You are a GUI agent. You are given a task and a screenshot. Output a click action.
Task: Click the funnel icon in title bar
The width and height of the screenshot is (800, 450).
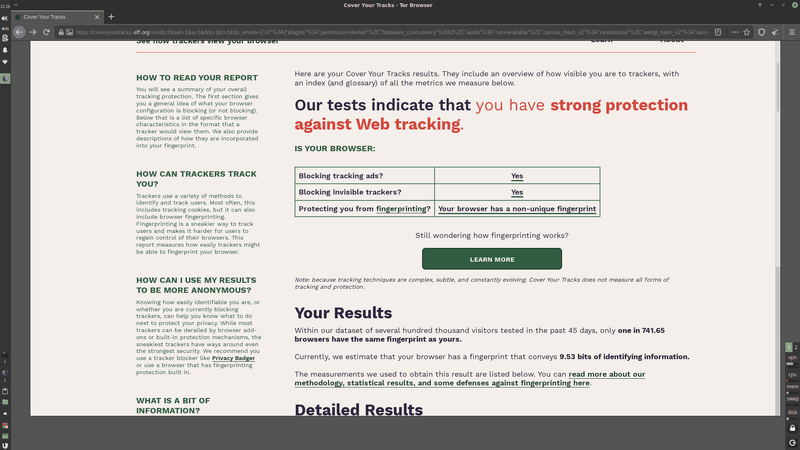click(760, 5)
